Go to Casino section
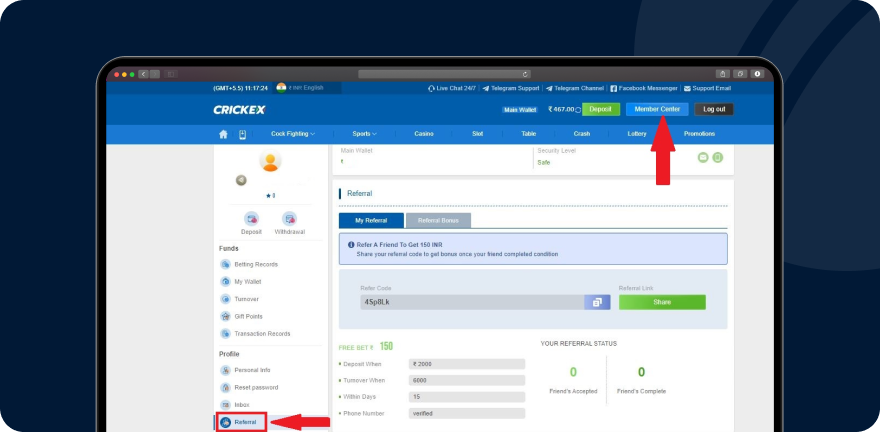880x432 pixels. pos(424,134)
